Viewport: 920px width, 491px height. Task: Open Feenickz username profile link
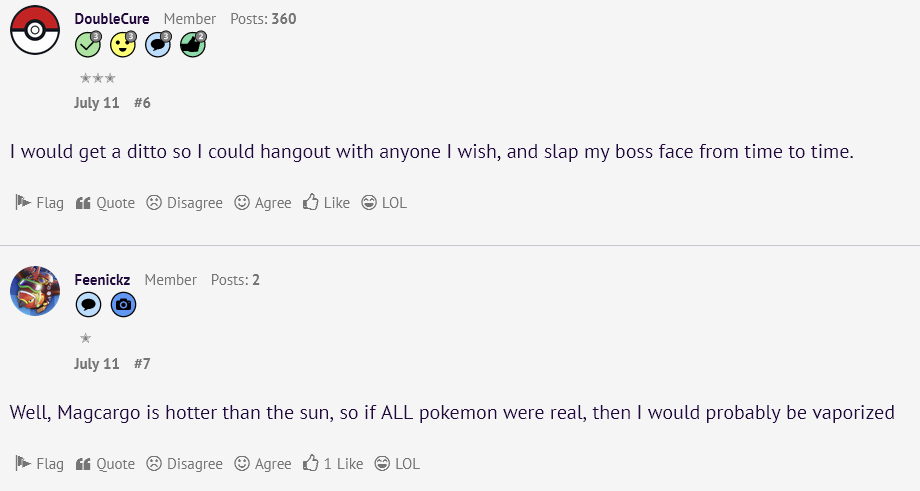pyautogui.click(x=102, y=280)
